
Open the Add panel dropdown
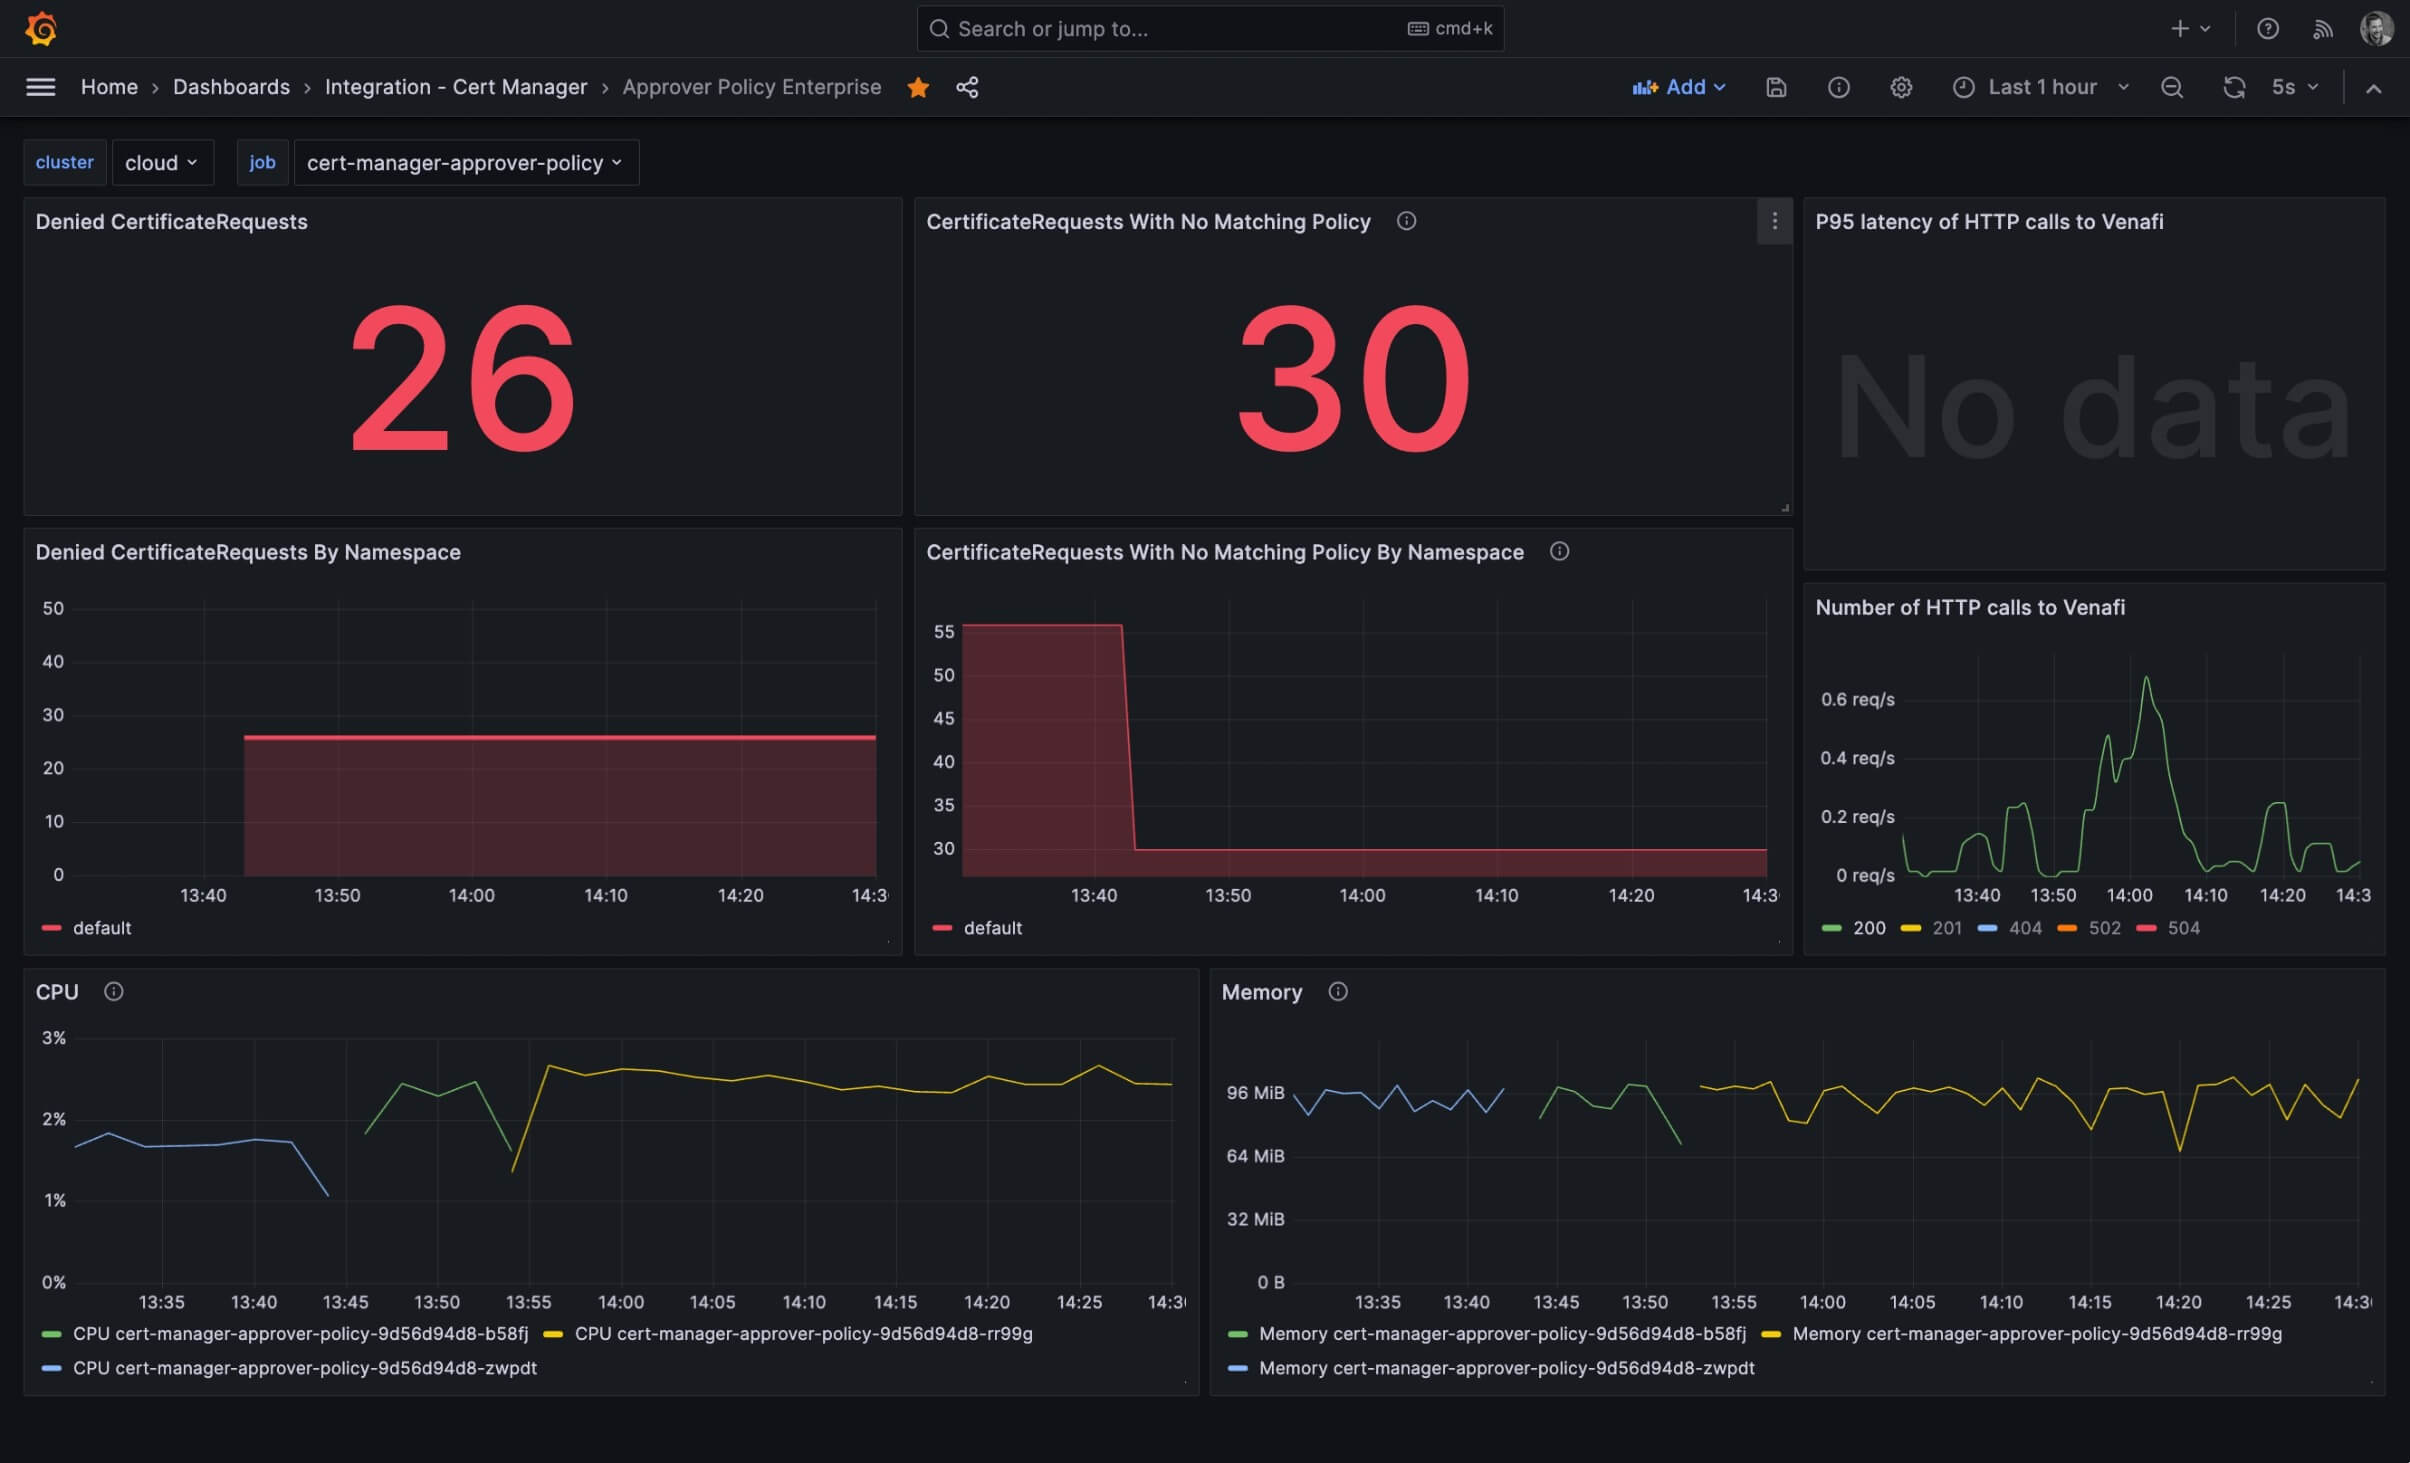click(x=1679, y=87)
